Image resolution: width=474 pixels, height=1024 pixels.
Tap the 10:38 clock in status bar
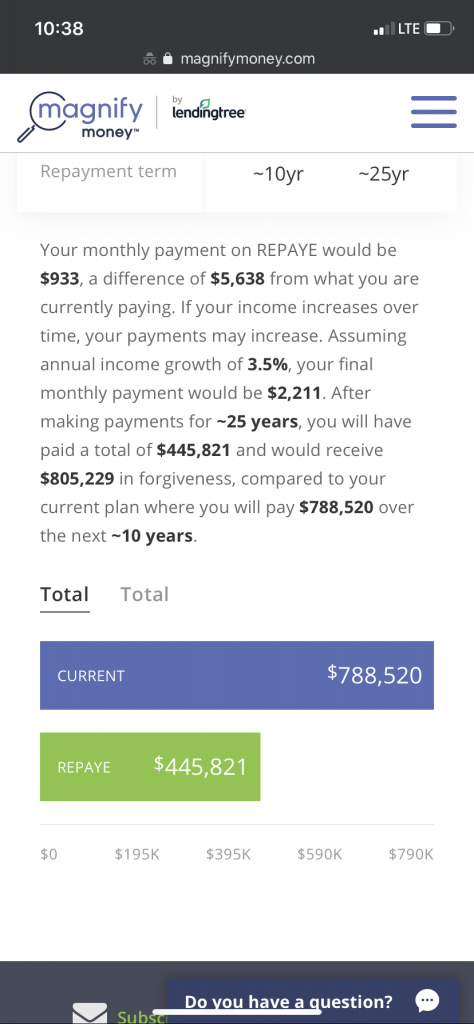(x=59, y=29)
